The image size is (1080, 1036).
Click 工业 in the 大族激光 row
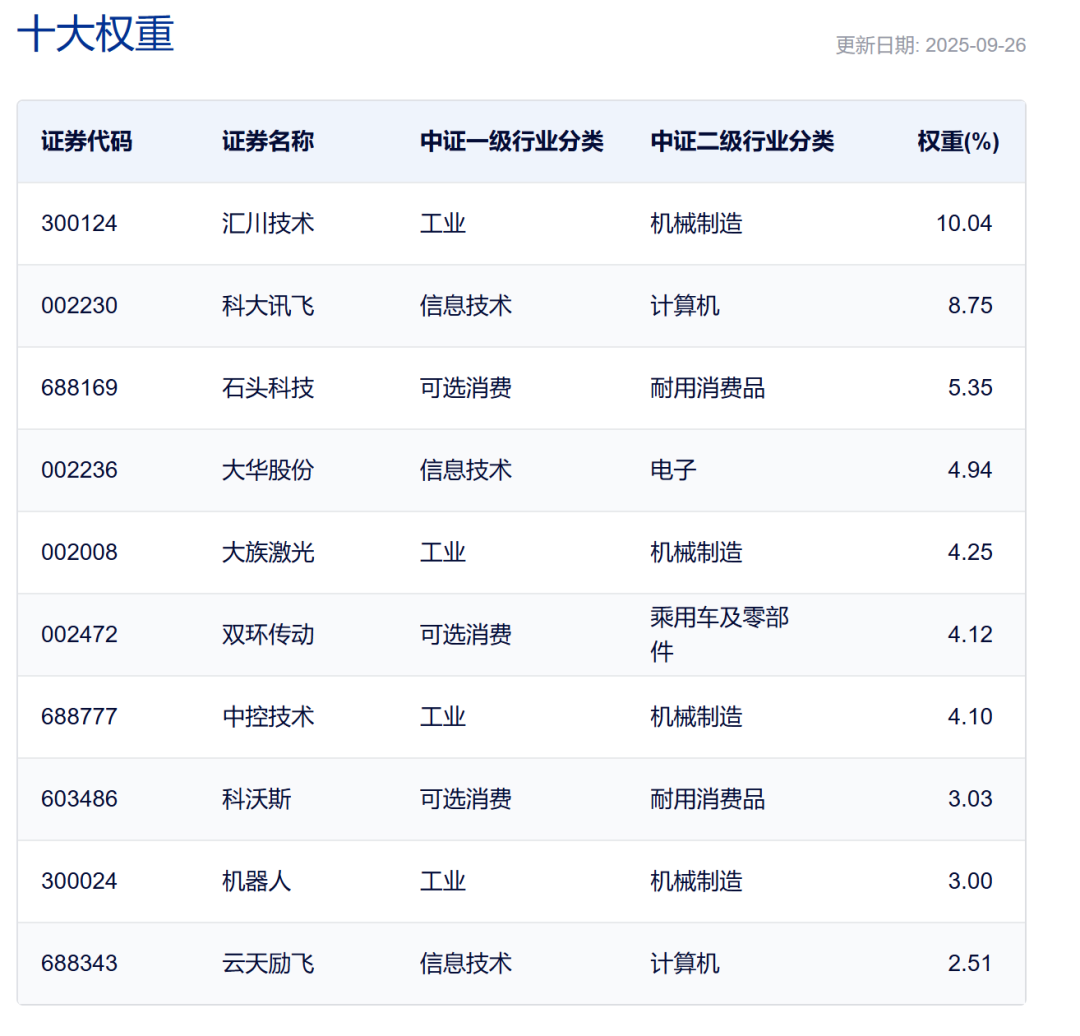click(x=443, y=552)
